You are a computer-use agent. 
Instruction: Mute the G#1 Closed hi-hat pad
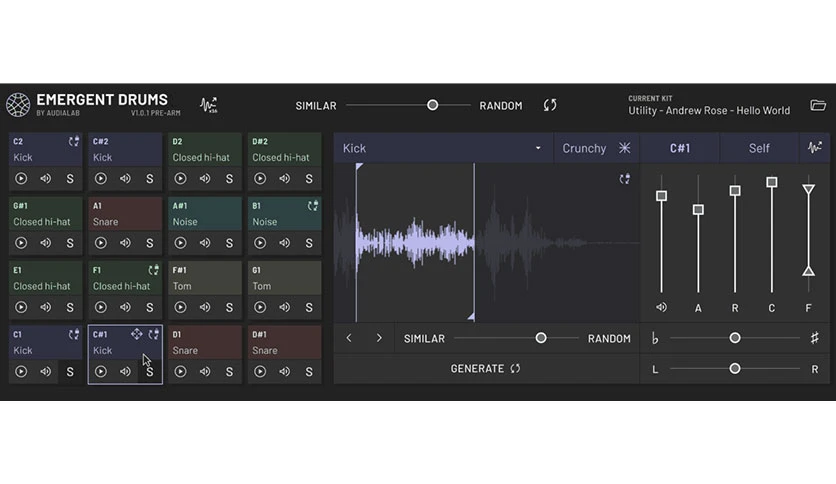point(45,243)
